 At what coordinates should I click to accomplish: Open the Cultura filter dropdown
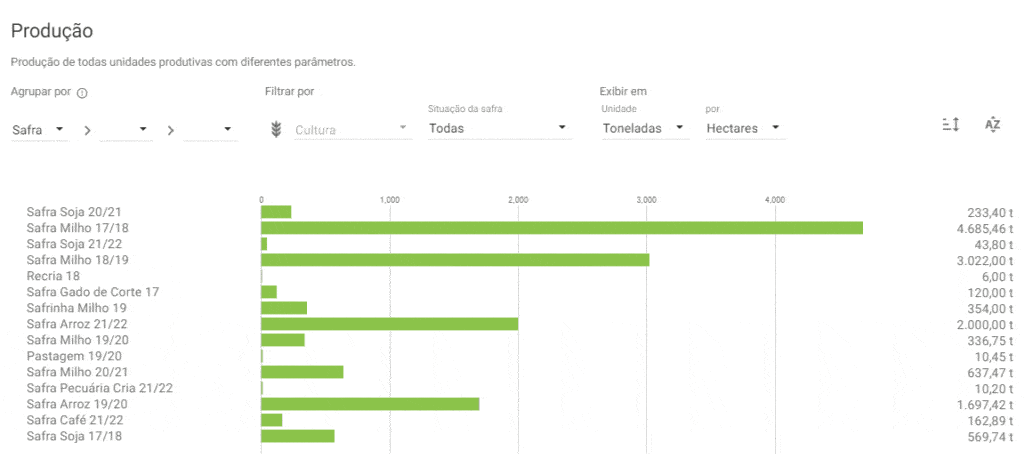[x=351, y=129]
